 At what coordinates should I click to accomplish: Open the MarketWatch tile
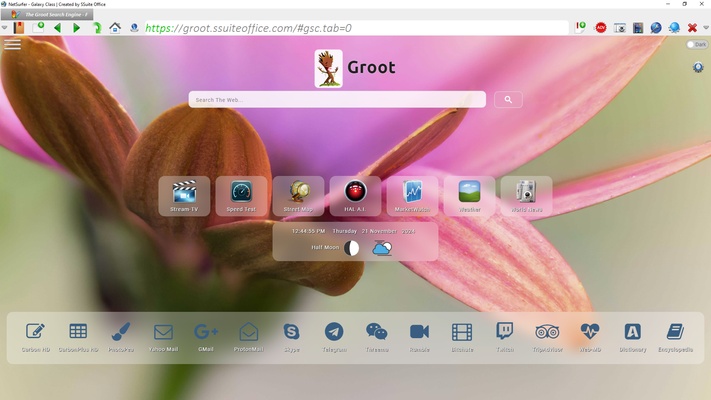tap(412, 196)
